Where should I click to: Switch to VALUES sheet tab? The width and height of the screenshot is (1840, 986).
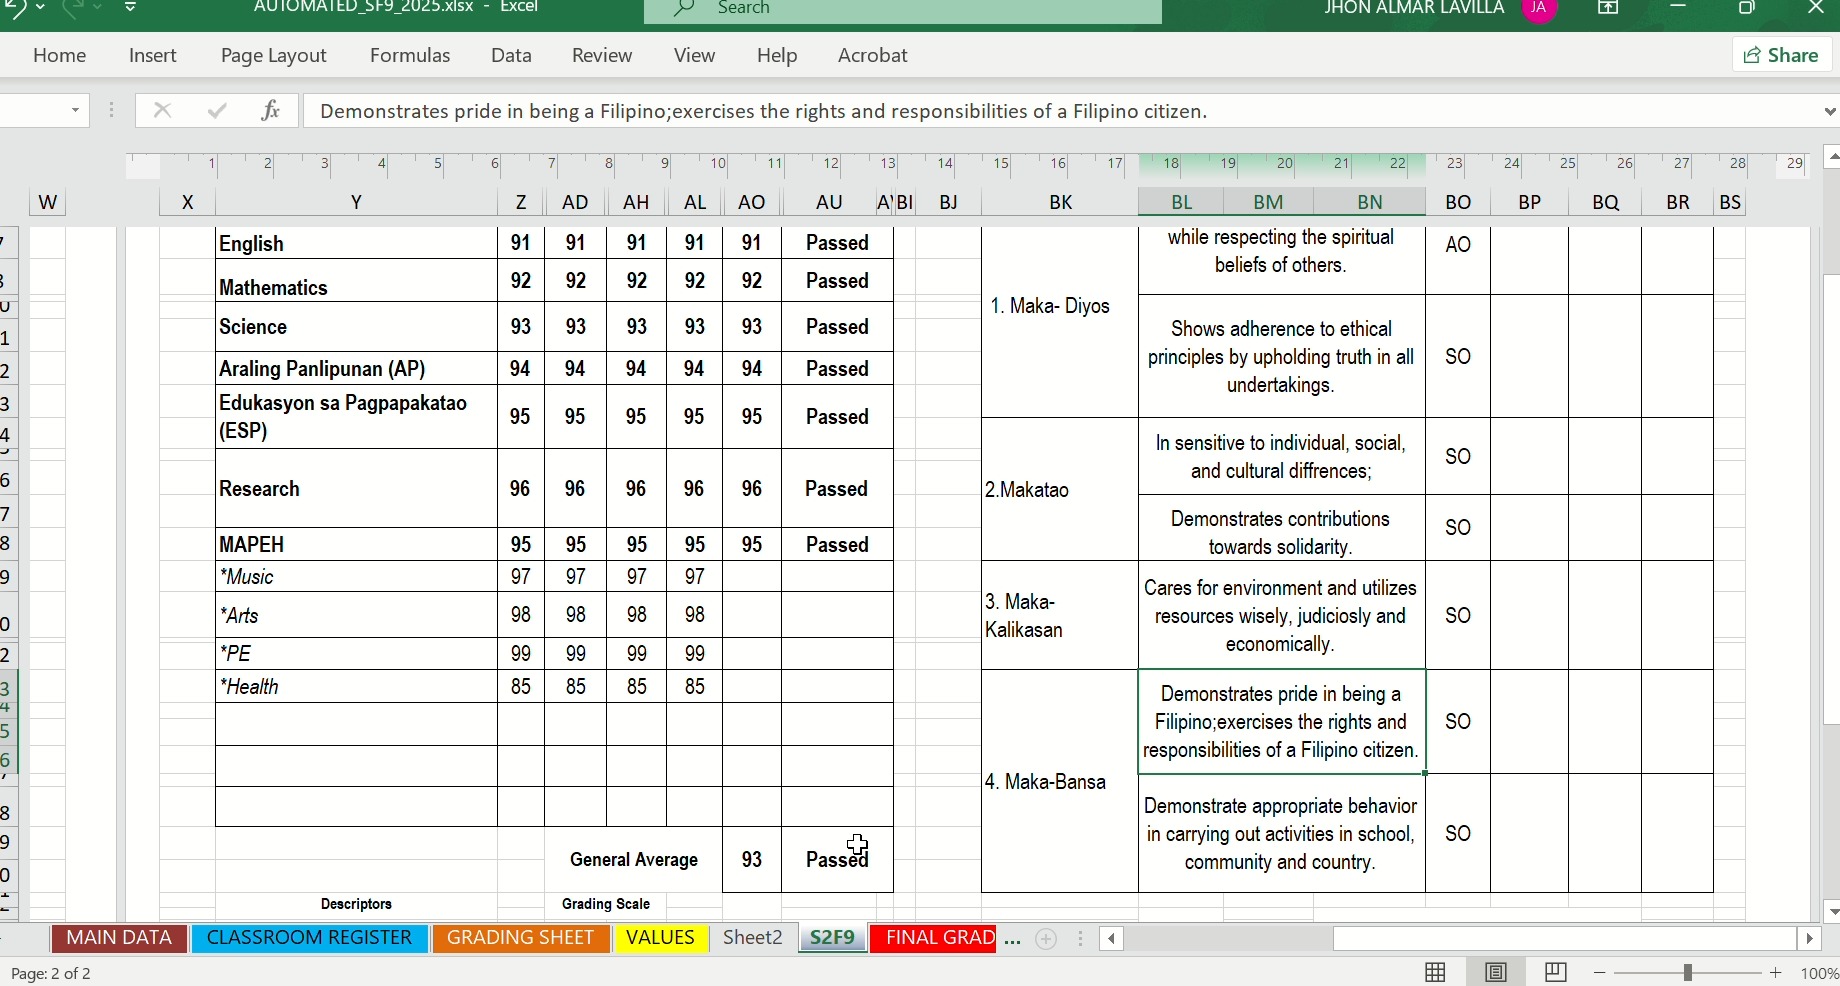coord(661,938)
